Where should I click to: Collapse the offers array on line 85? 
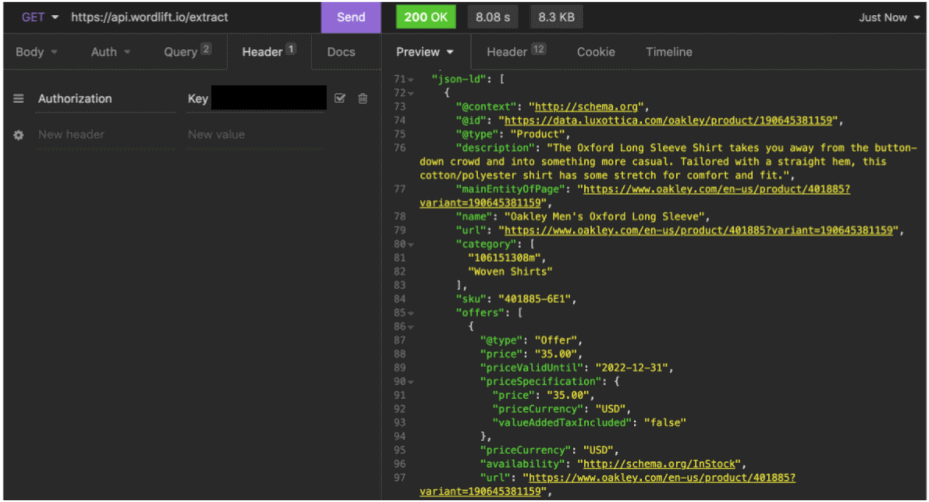(411, 314)
